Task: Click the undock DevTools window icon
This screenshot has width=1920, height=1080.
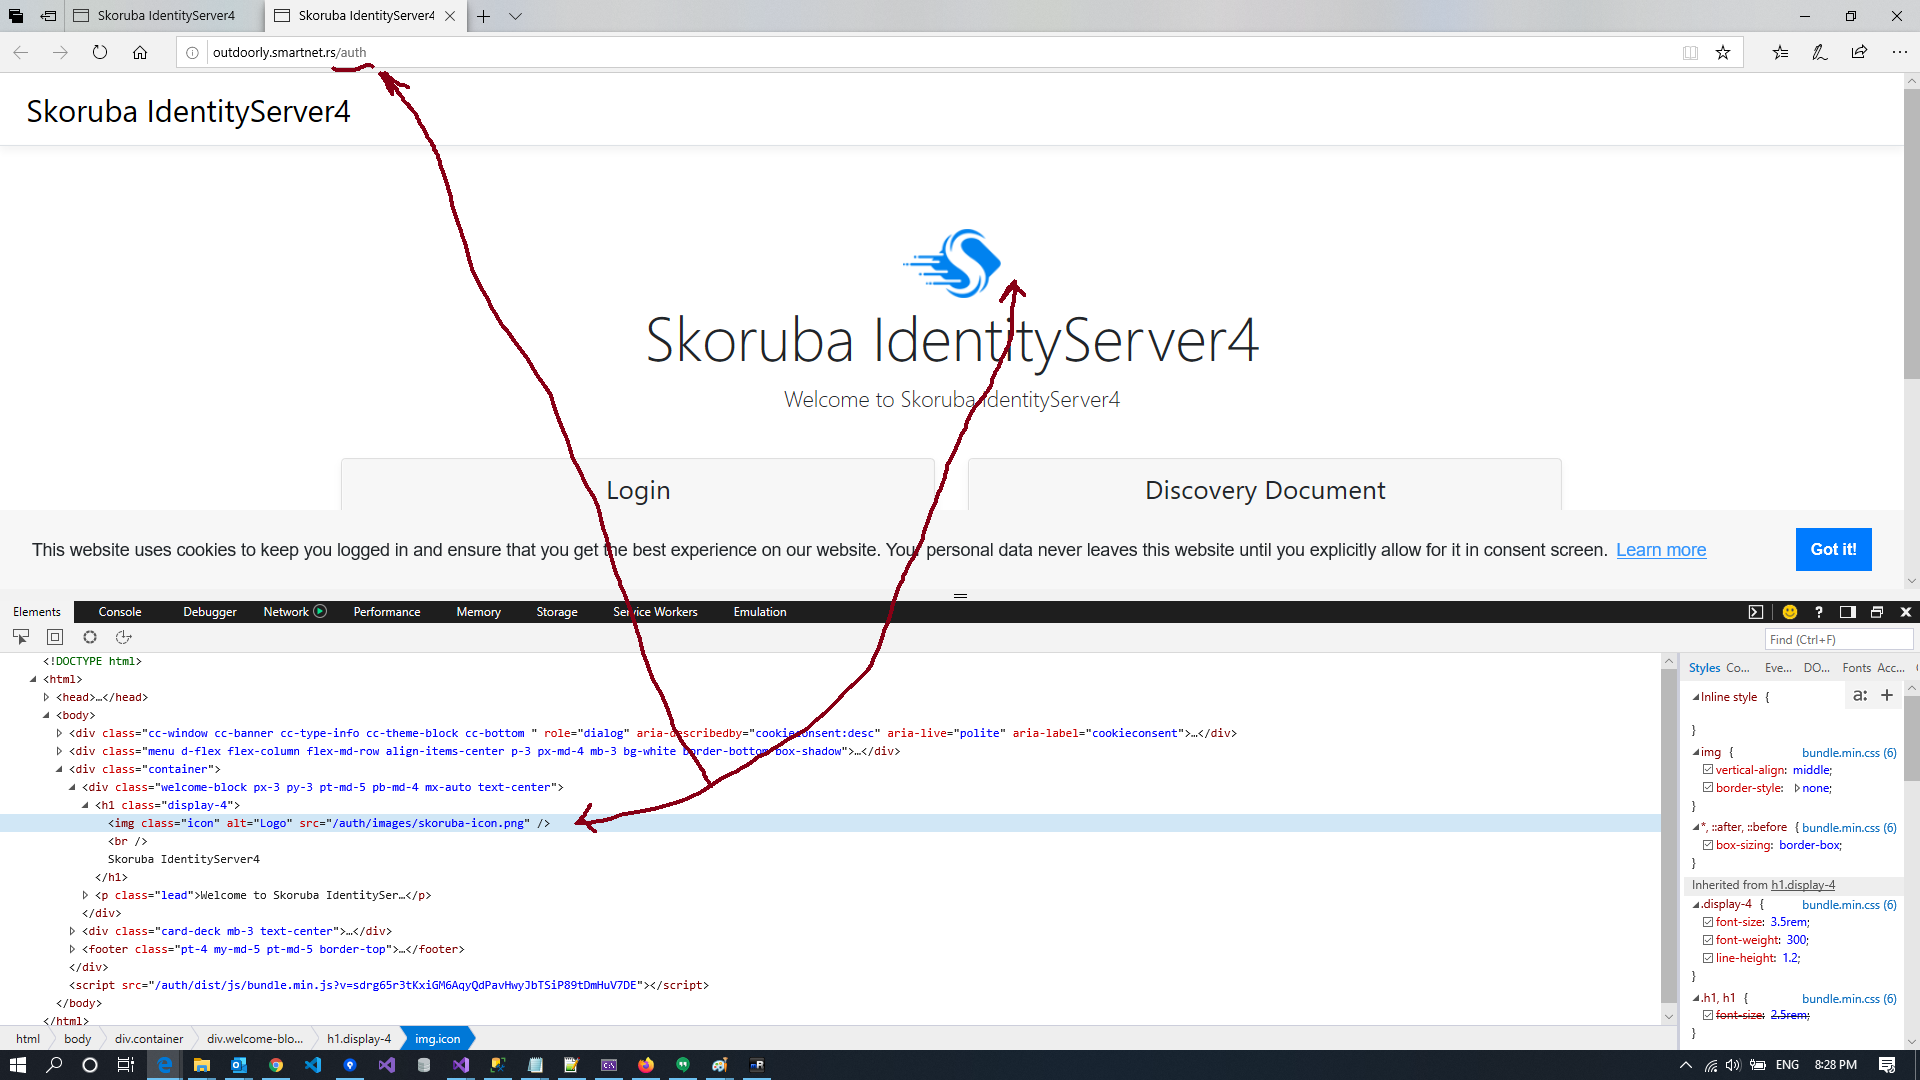Action: click(1877, 611)
